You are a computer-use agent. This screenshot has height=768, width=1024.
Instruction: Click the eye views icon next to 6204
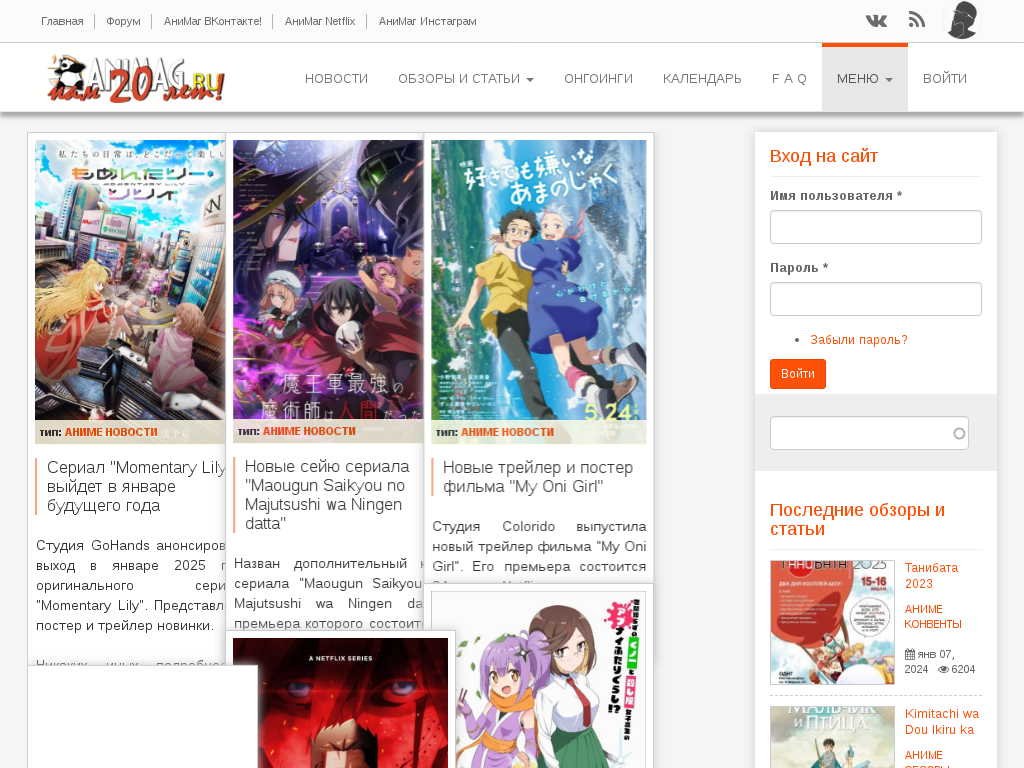click(944, 669)
